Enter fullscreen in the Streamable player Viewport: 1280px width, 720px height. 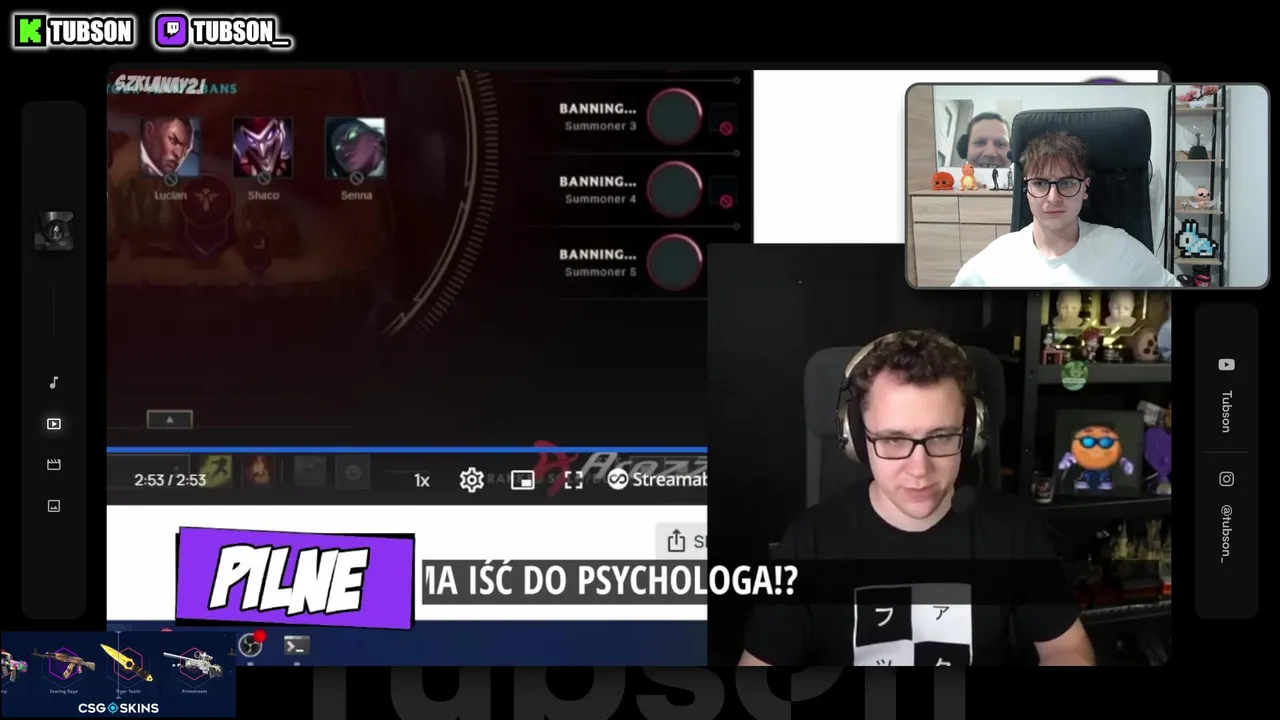[x=573, y=480]
